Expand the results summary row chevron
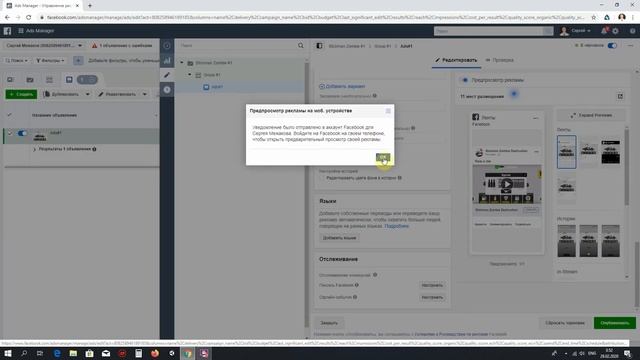 tap(34, 149)
